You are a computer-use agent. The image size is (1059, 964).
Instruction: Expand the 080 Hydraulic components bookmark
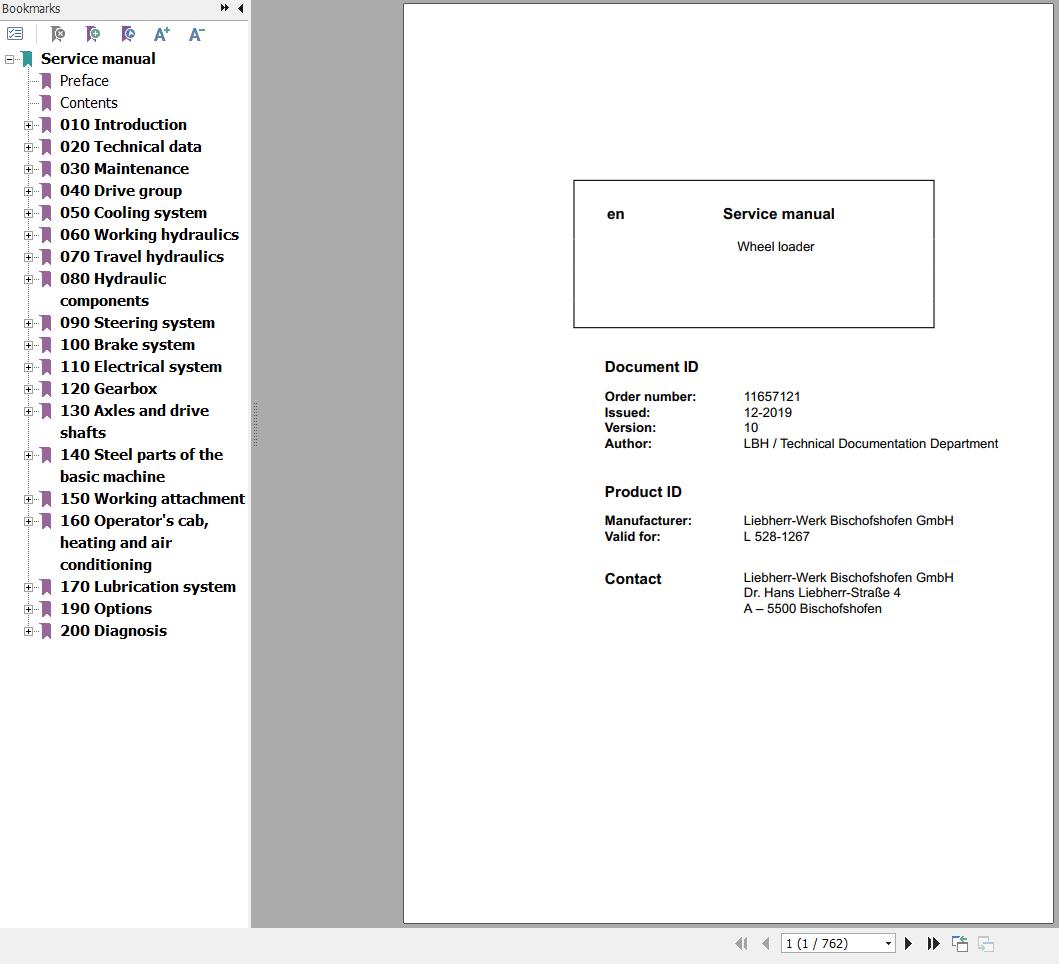pos(28,279)
